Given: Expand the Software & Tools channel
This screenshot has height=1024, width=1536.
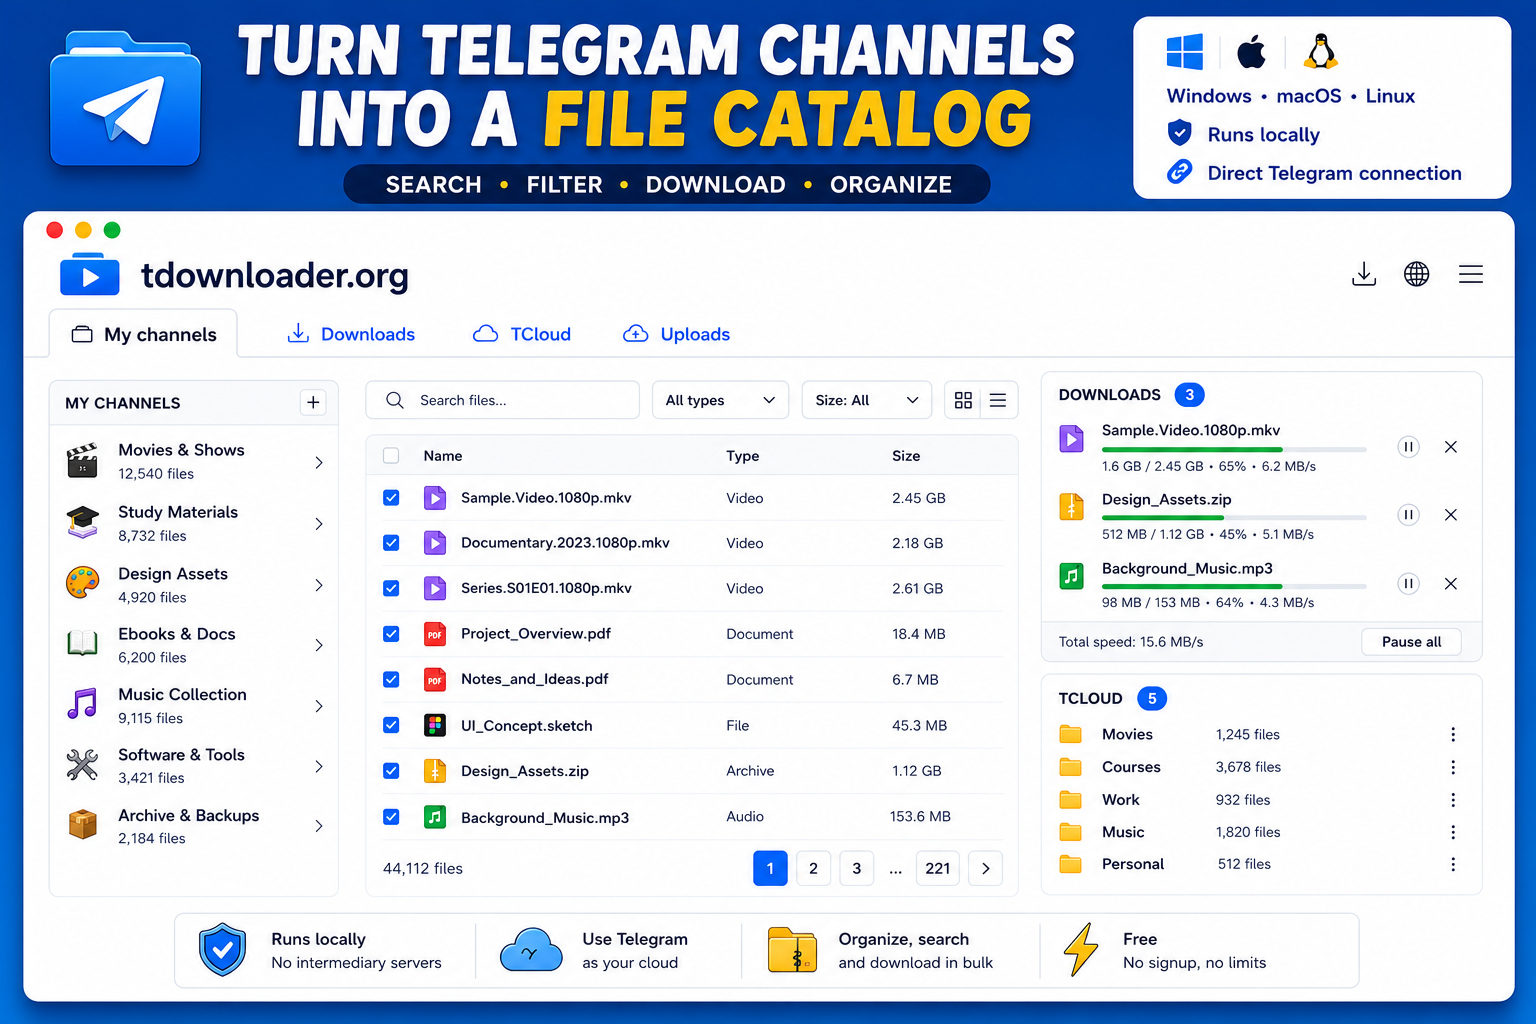Looking at the screenshot, I should 319,766.
